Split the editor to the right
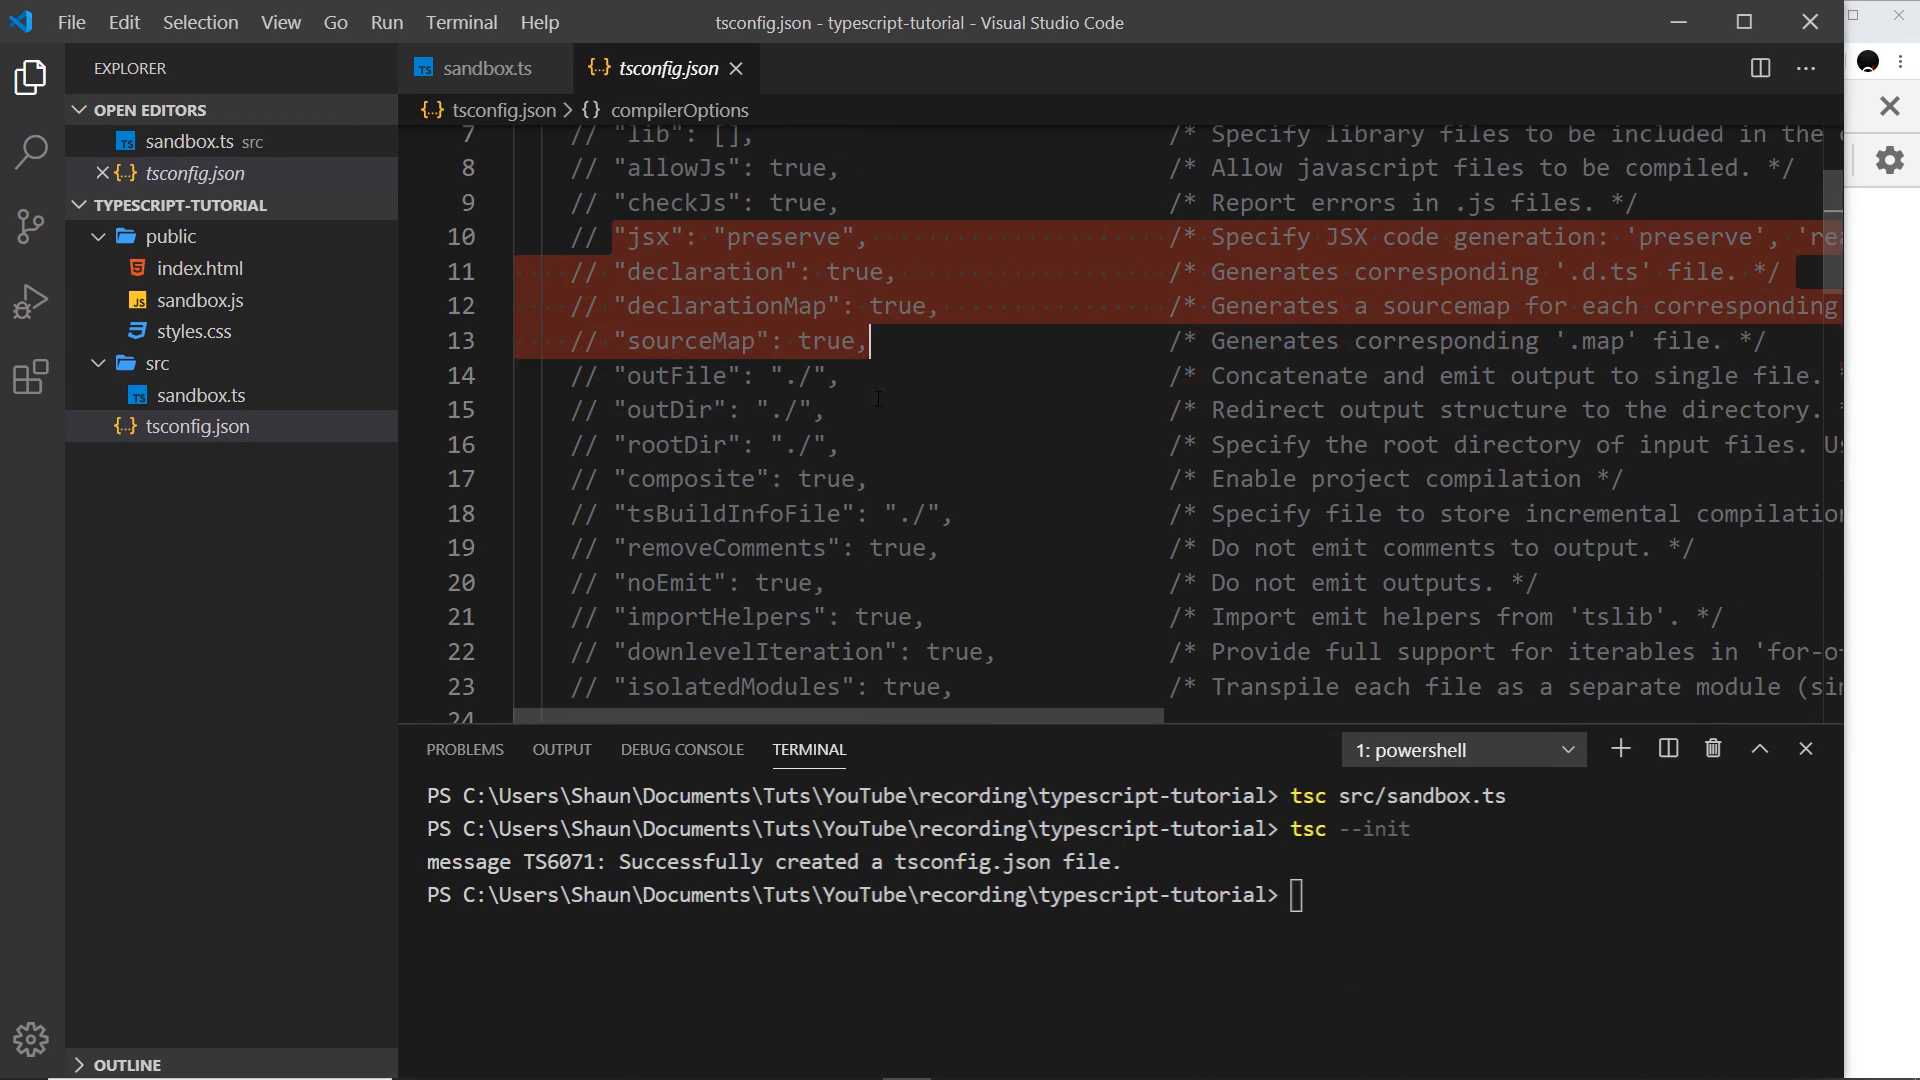 click(1761, 68)
